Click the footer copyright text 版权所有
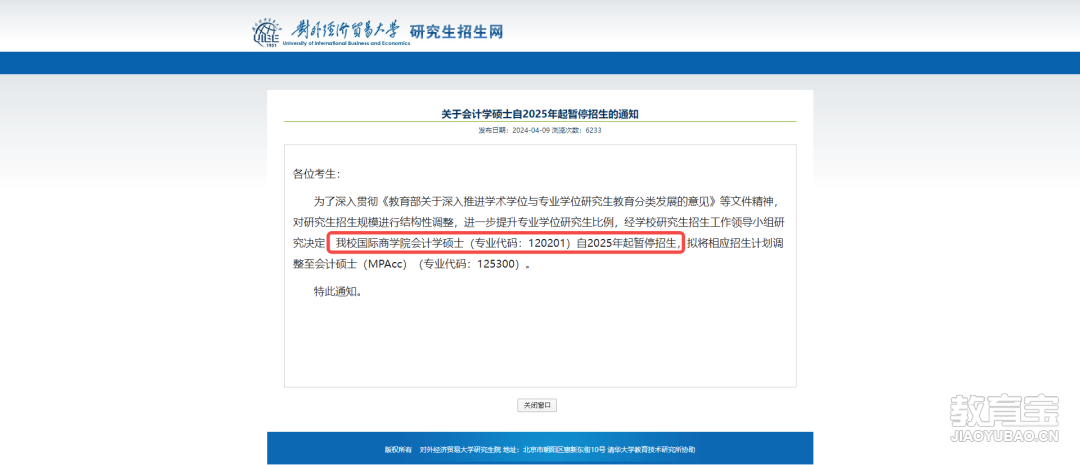 tap(397, 449)
